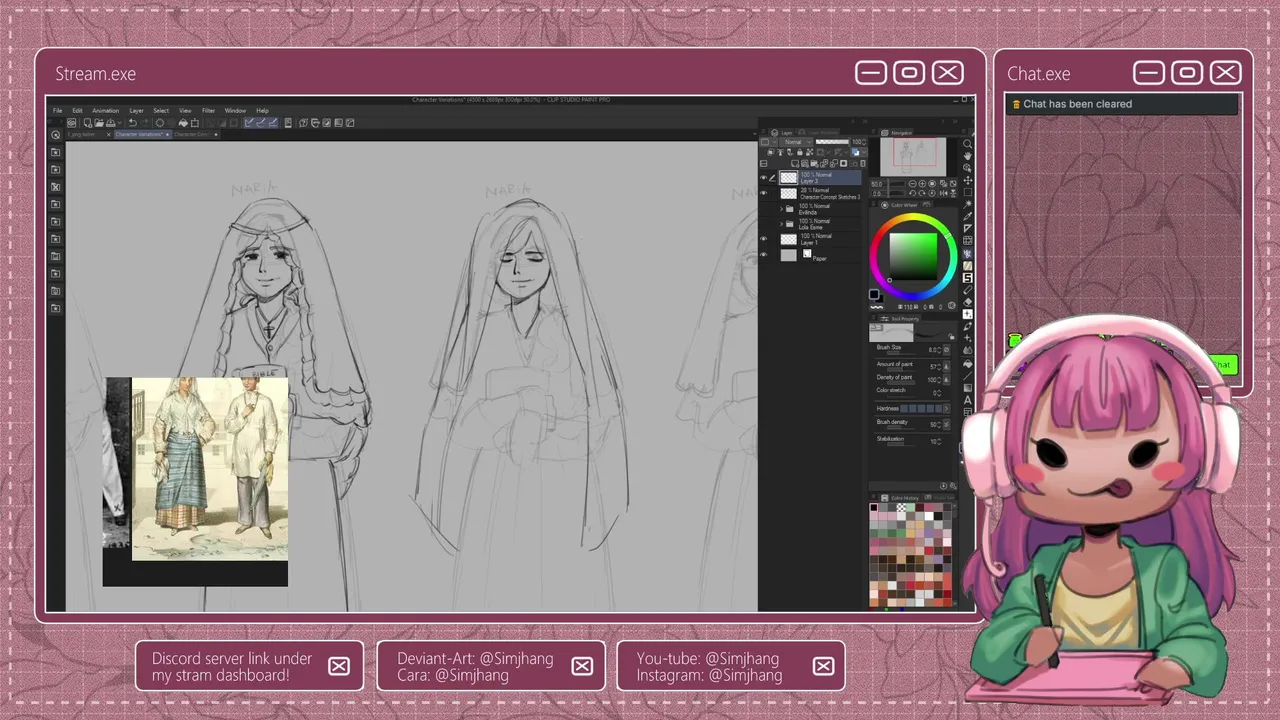1280x720 pixels.
Task: Select the Gradient tool
Action: [968, 388]
